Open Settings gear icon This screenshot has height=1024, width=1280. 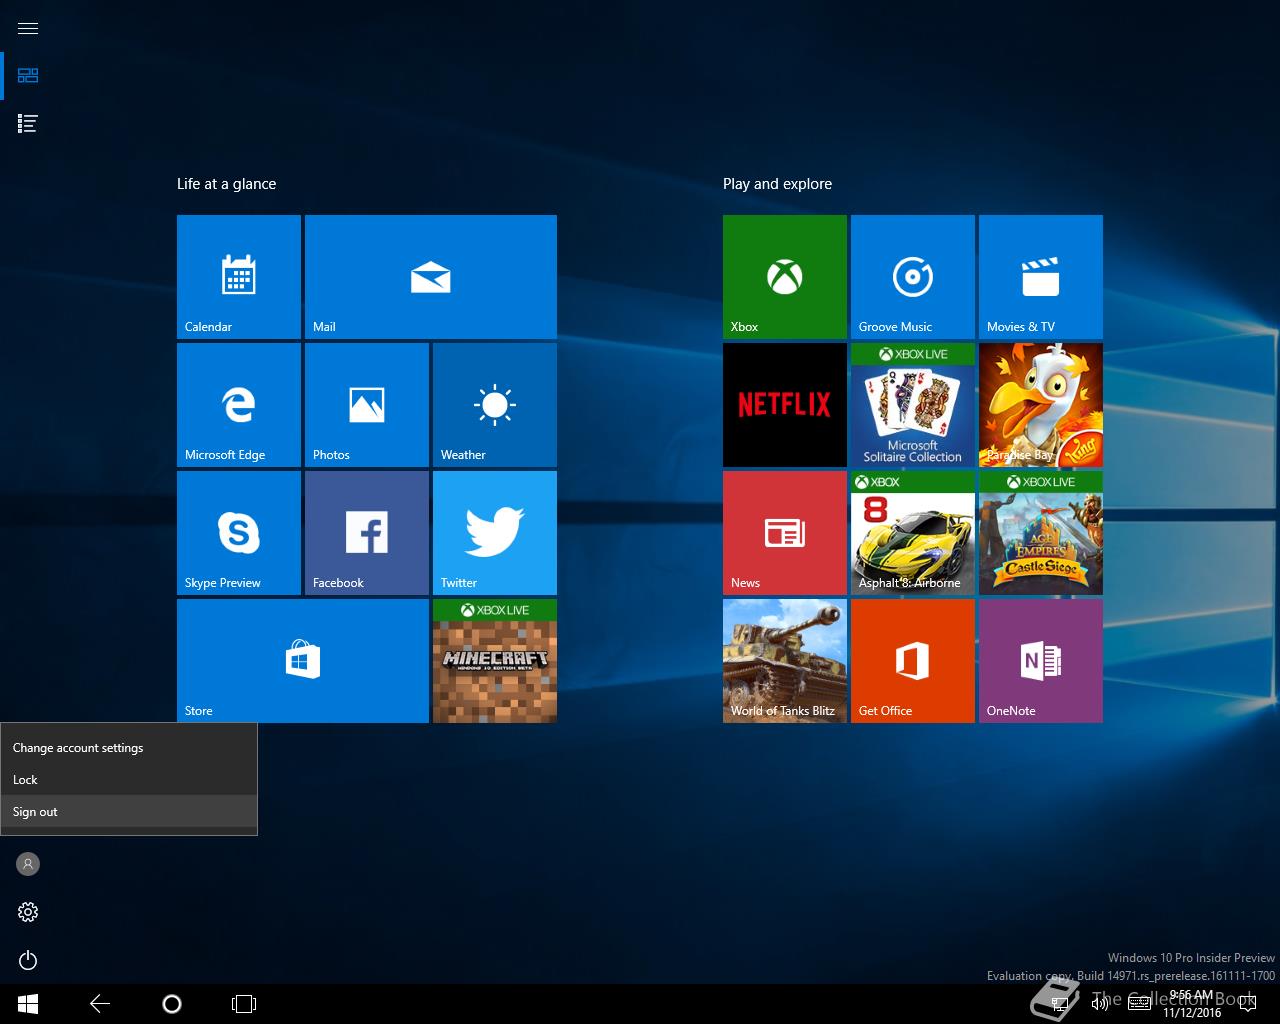click(28, 912)
